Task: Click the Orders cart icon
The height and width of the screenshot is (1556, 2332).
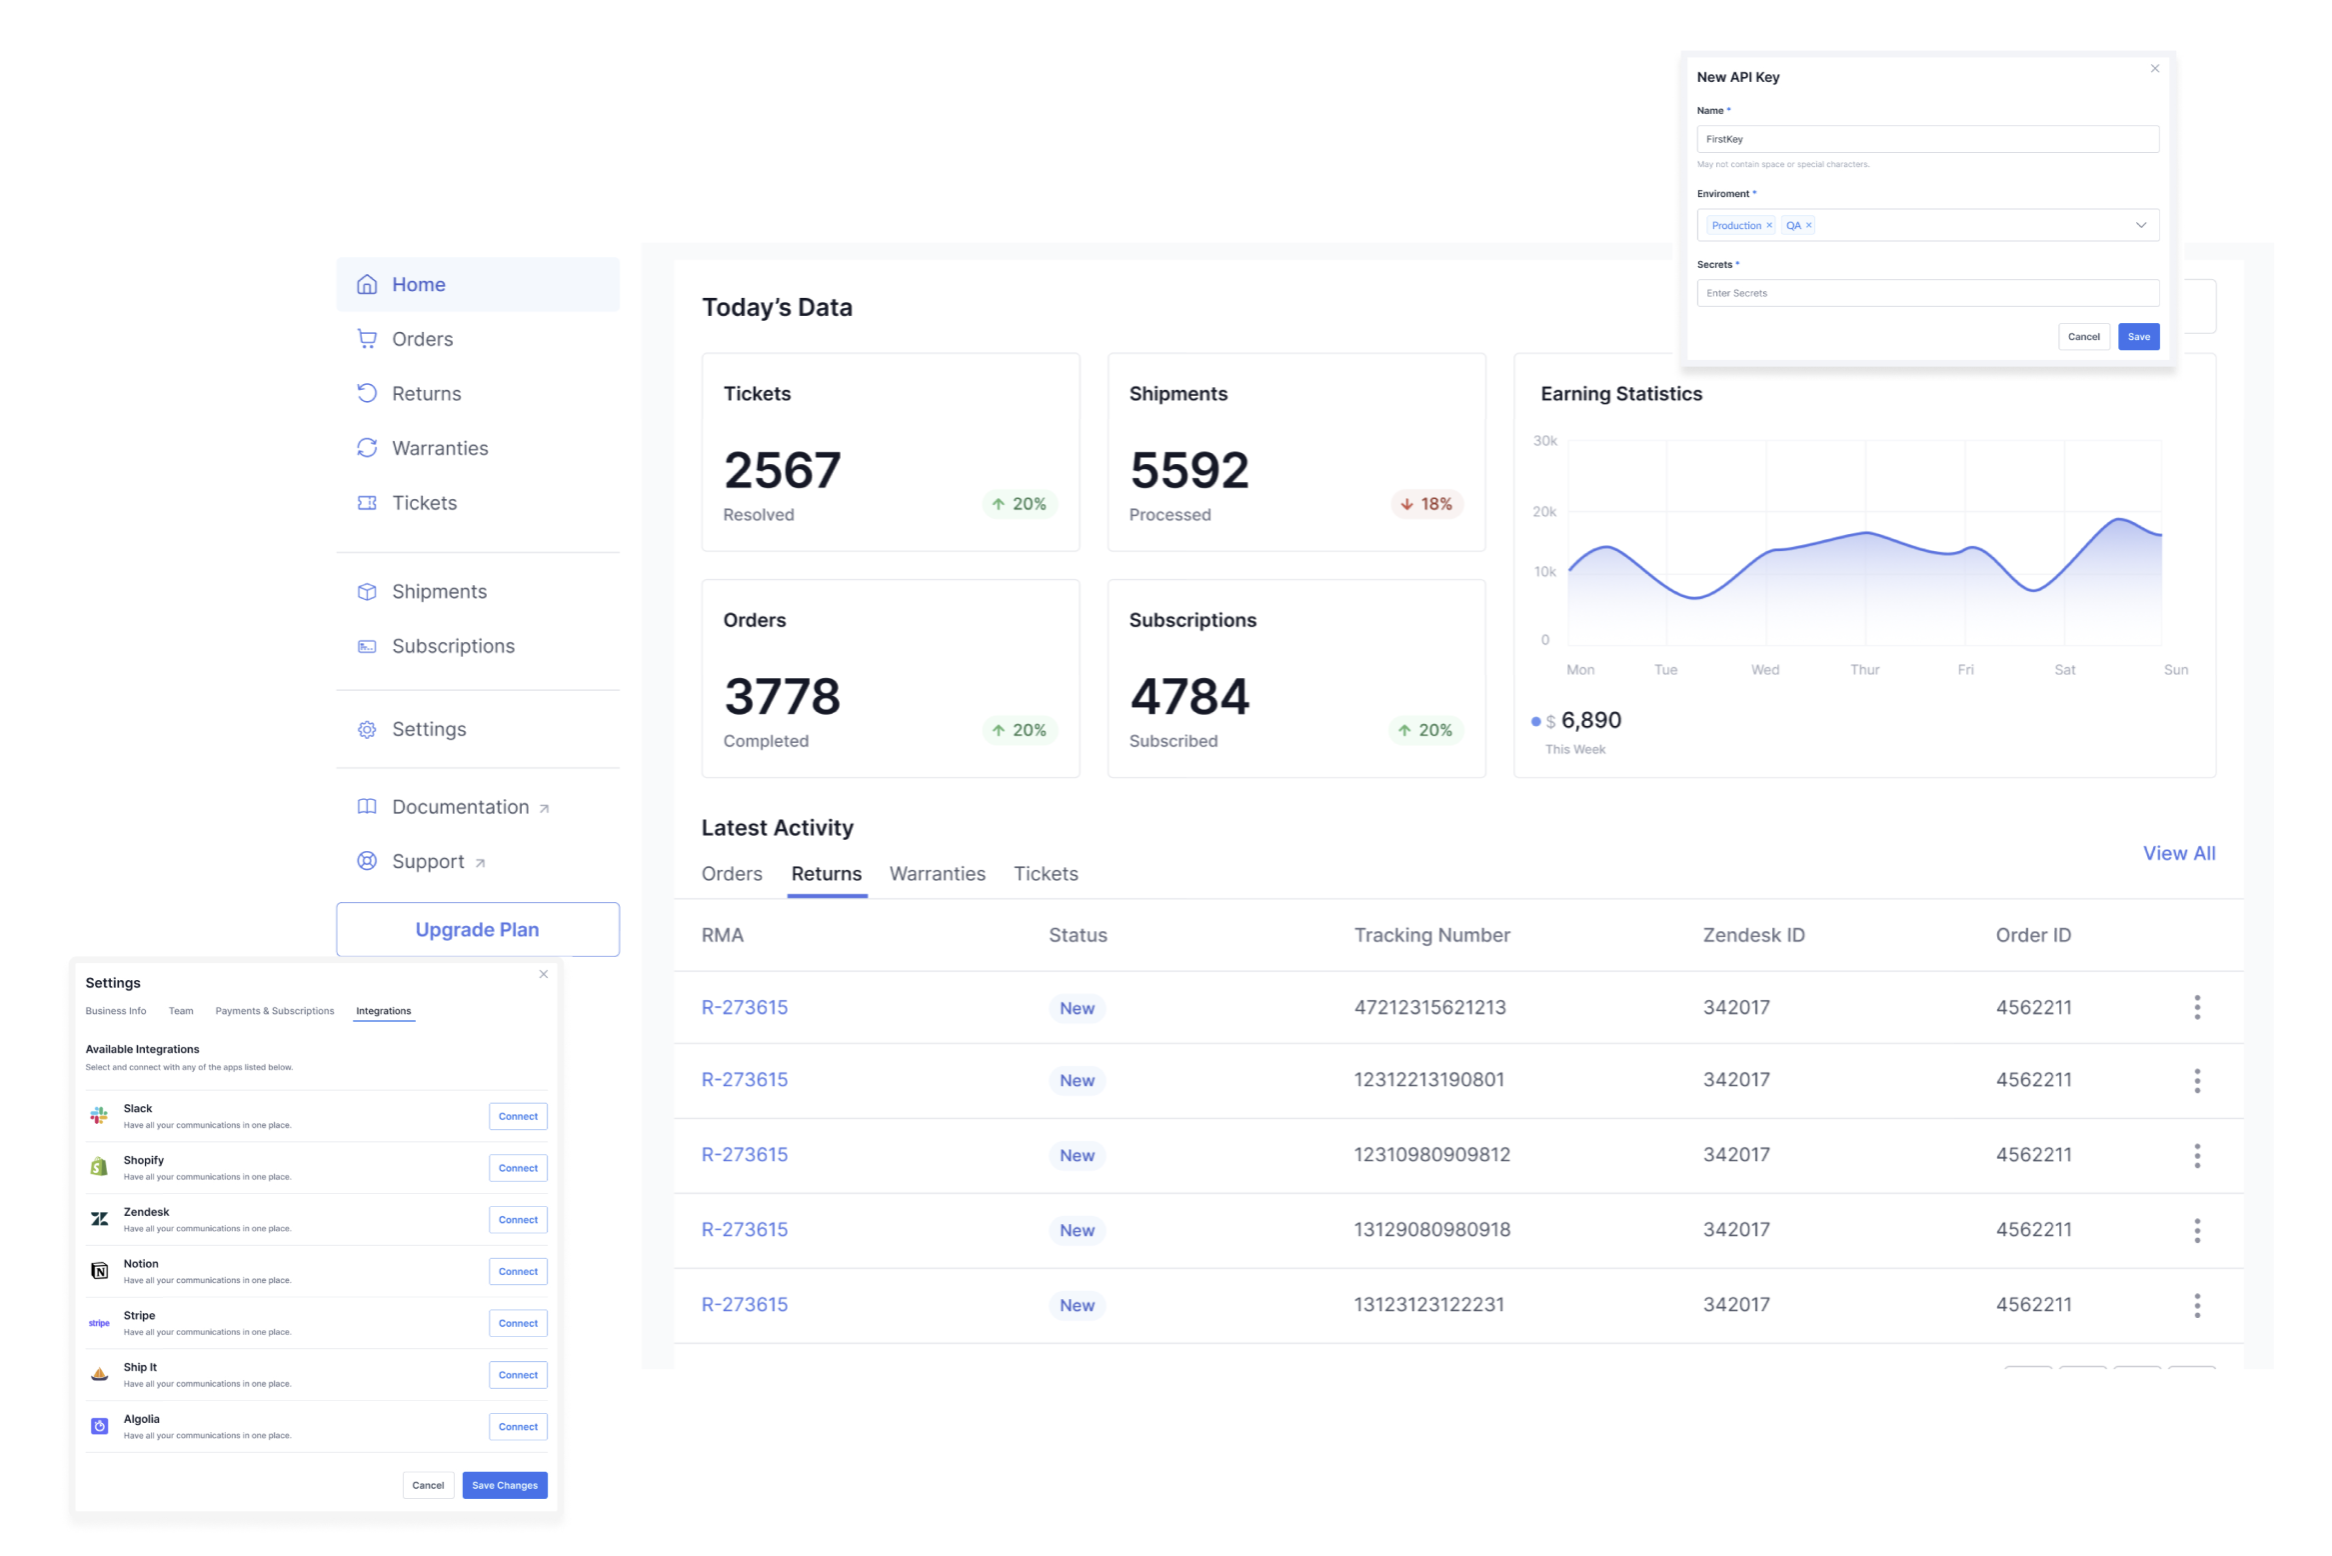Action: click(367, 339)
